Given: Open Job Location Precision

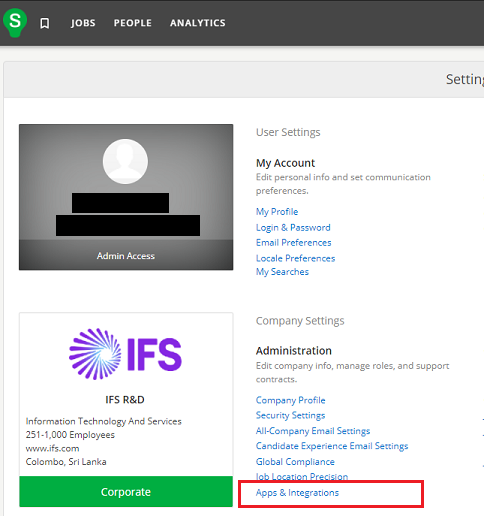Looking at the screenshot, I should click(x=302, y=476).
